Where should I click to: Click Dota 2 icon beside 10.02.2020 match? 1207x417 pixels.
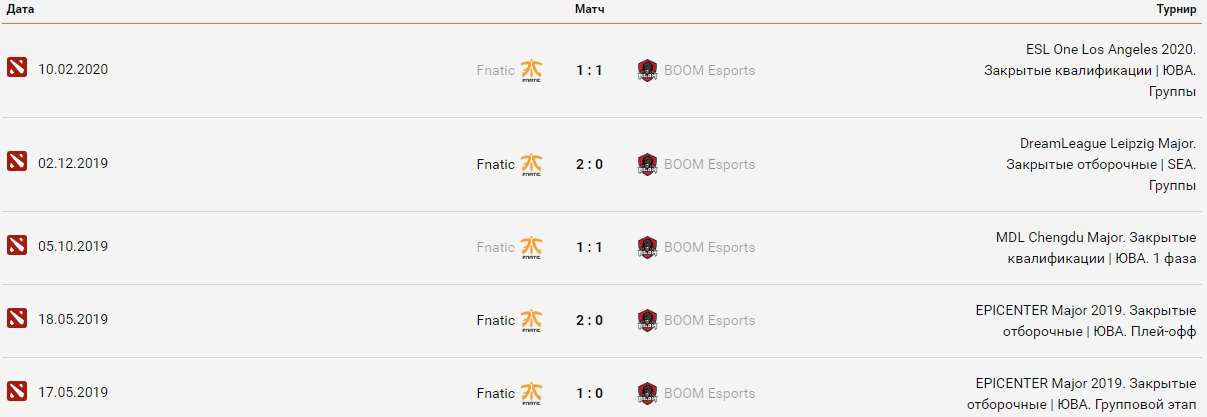click(x=17, y=69)
